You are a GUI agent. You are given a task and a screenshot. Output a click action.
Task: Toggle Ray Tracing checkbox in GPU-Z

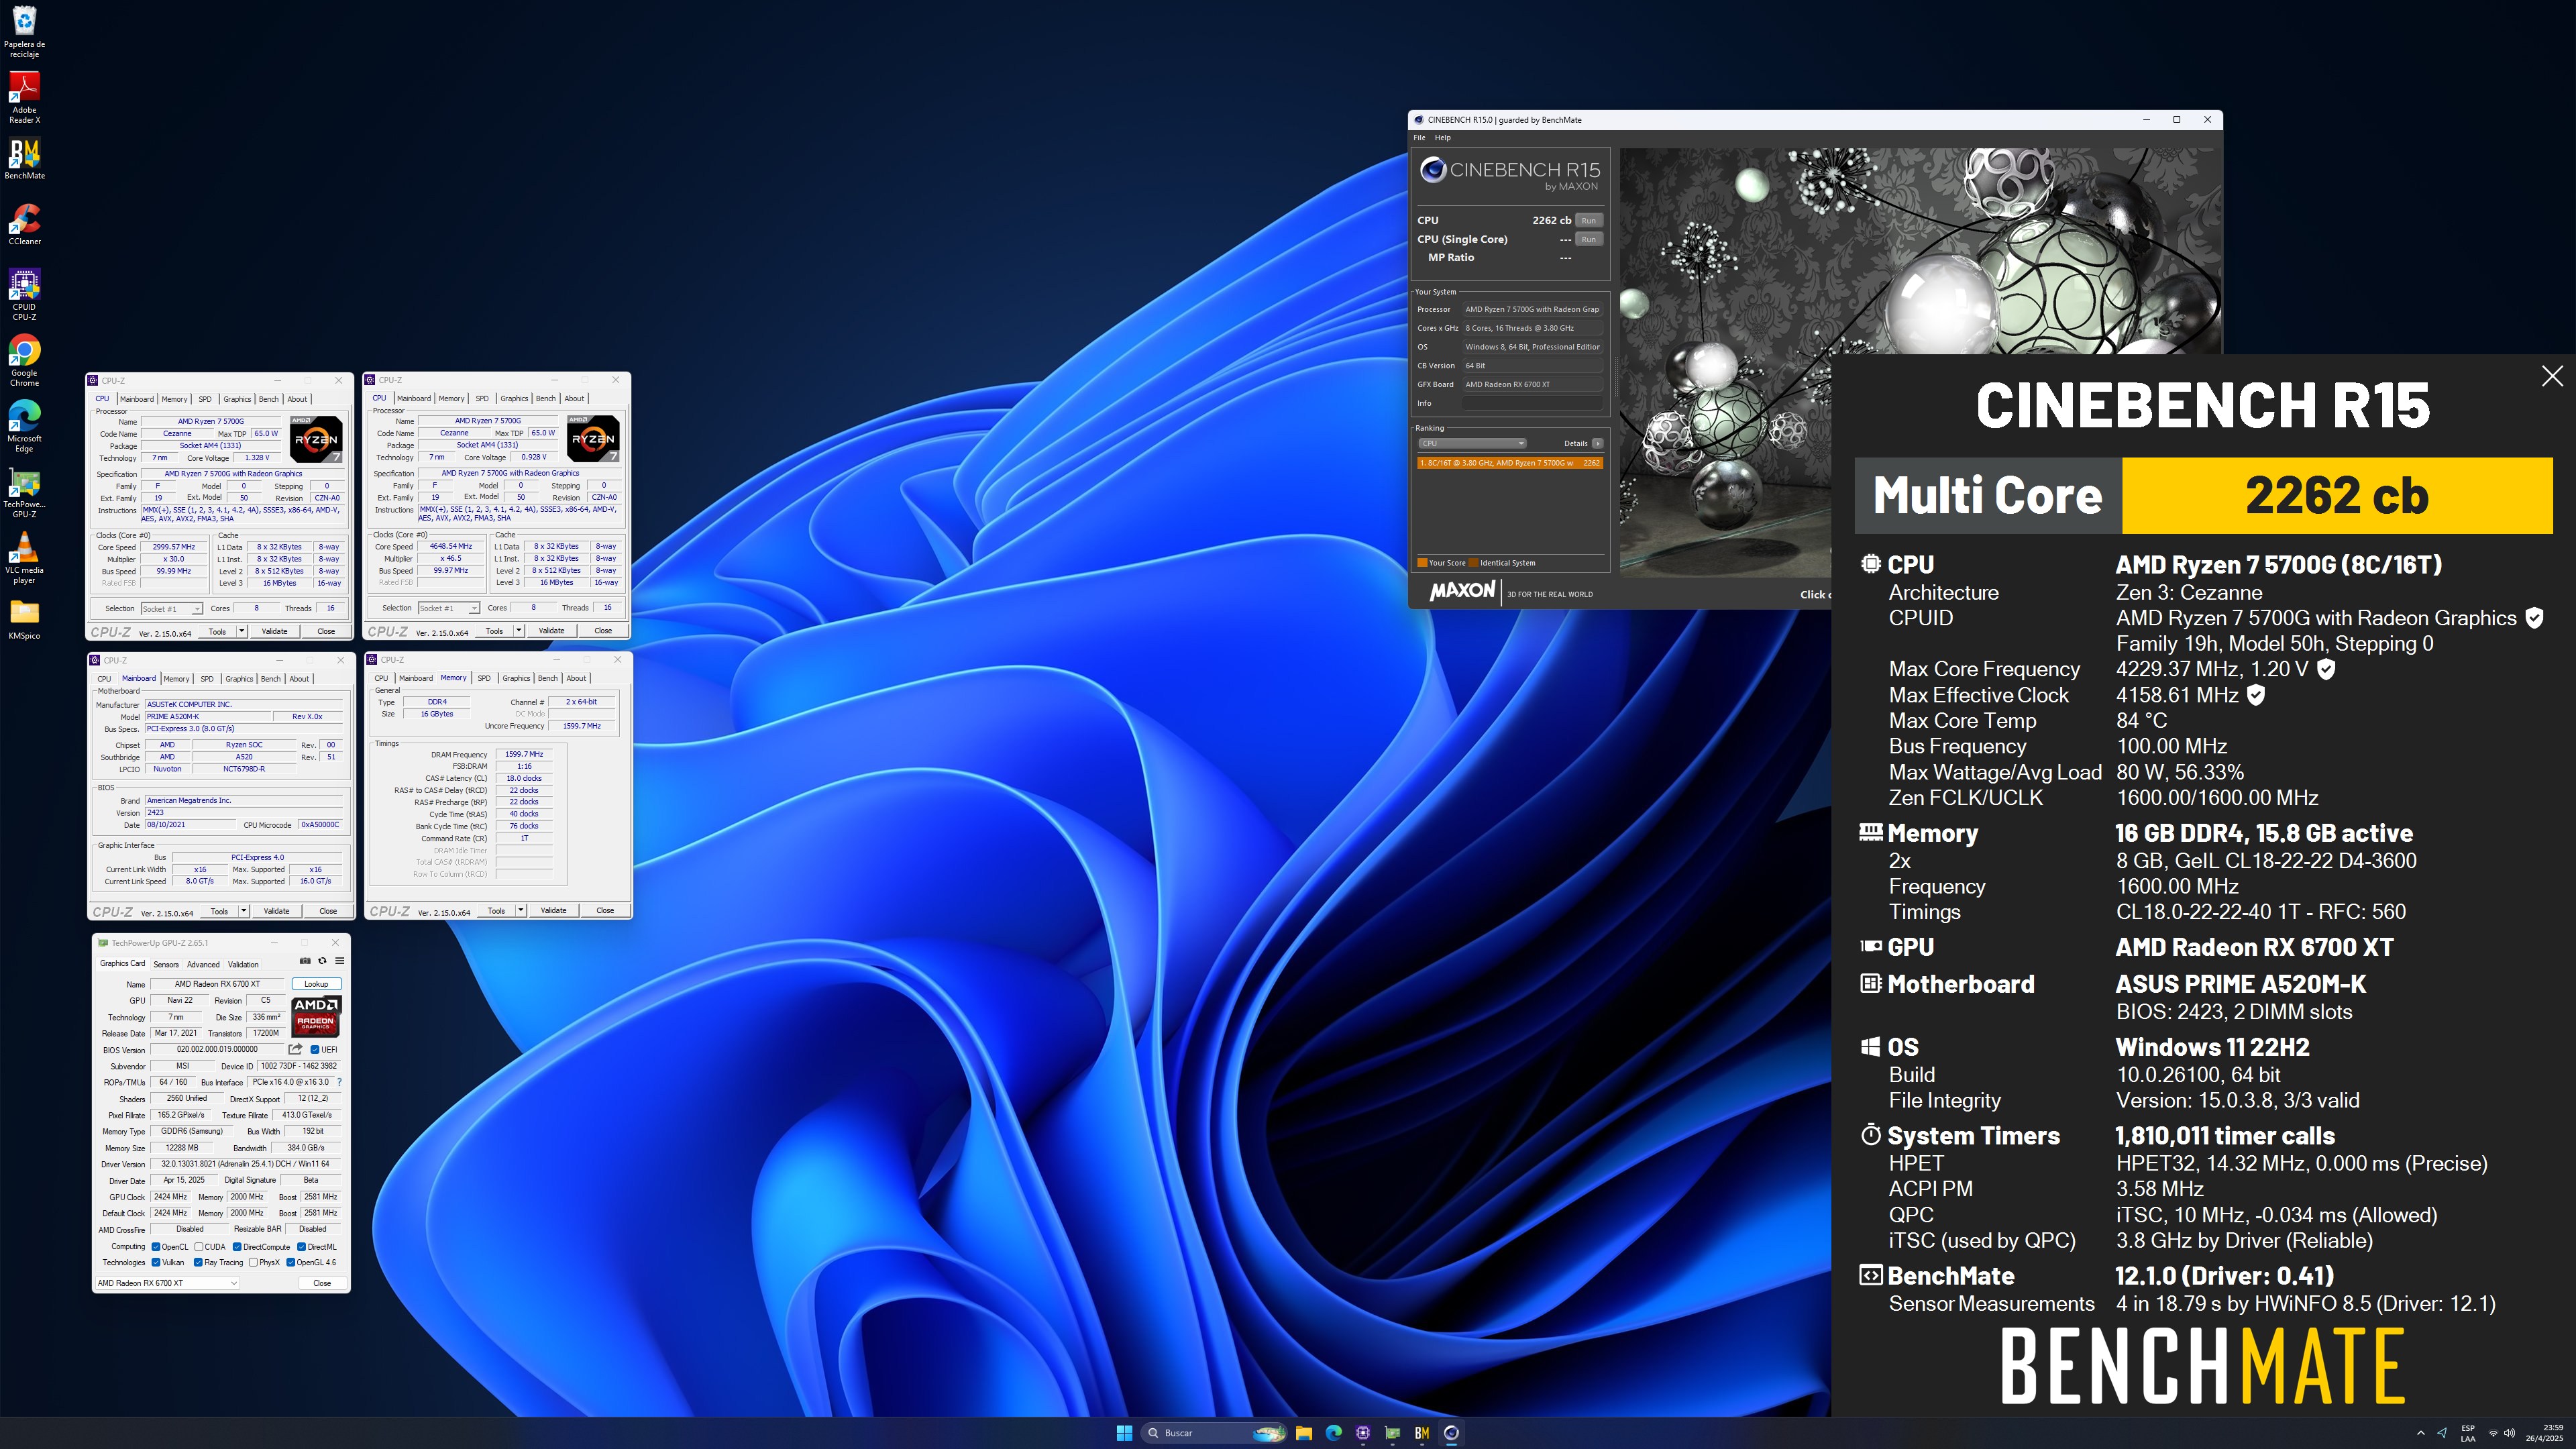[198, 1263]
